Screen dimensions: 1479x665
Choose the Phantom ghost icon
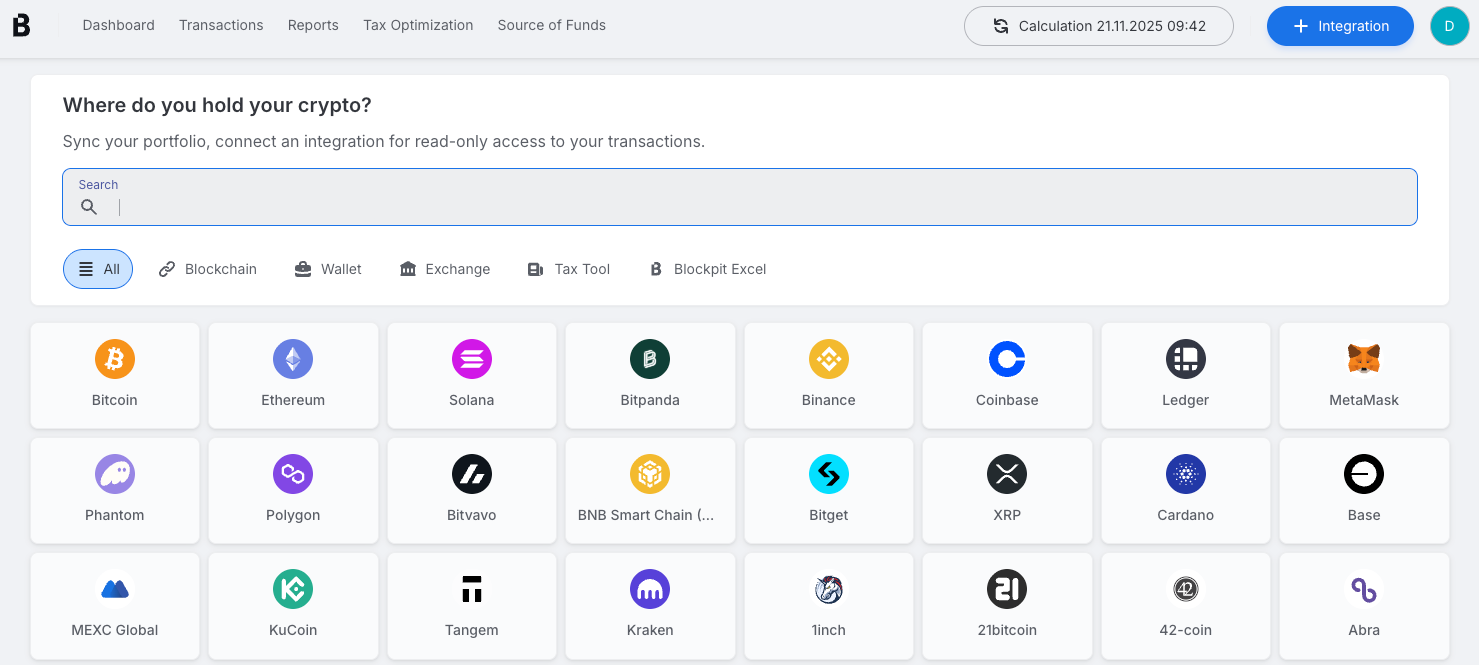[x=115, y=474]
